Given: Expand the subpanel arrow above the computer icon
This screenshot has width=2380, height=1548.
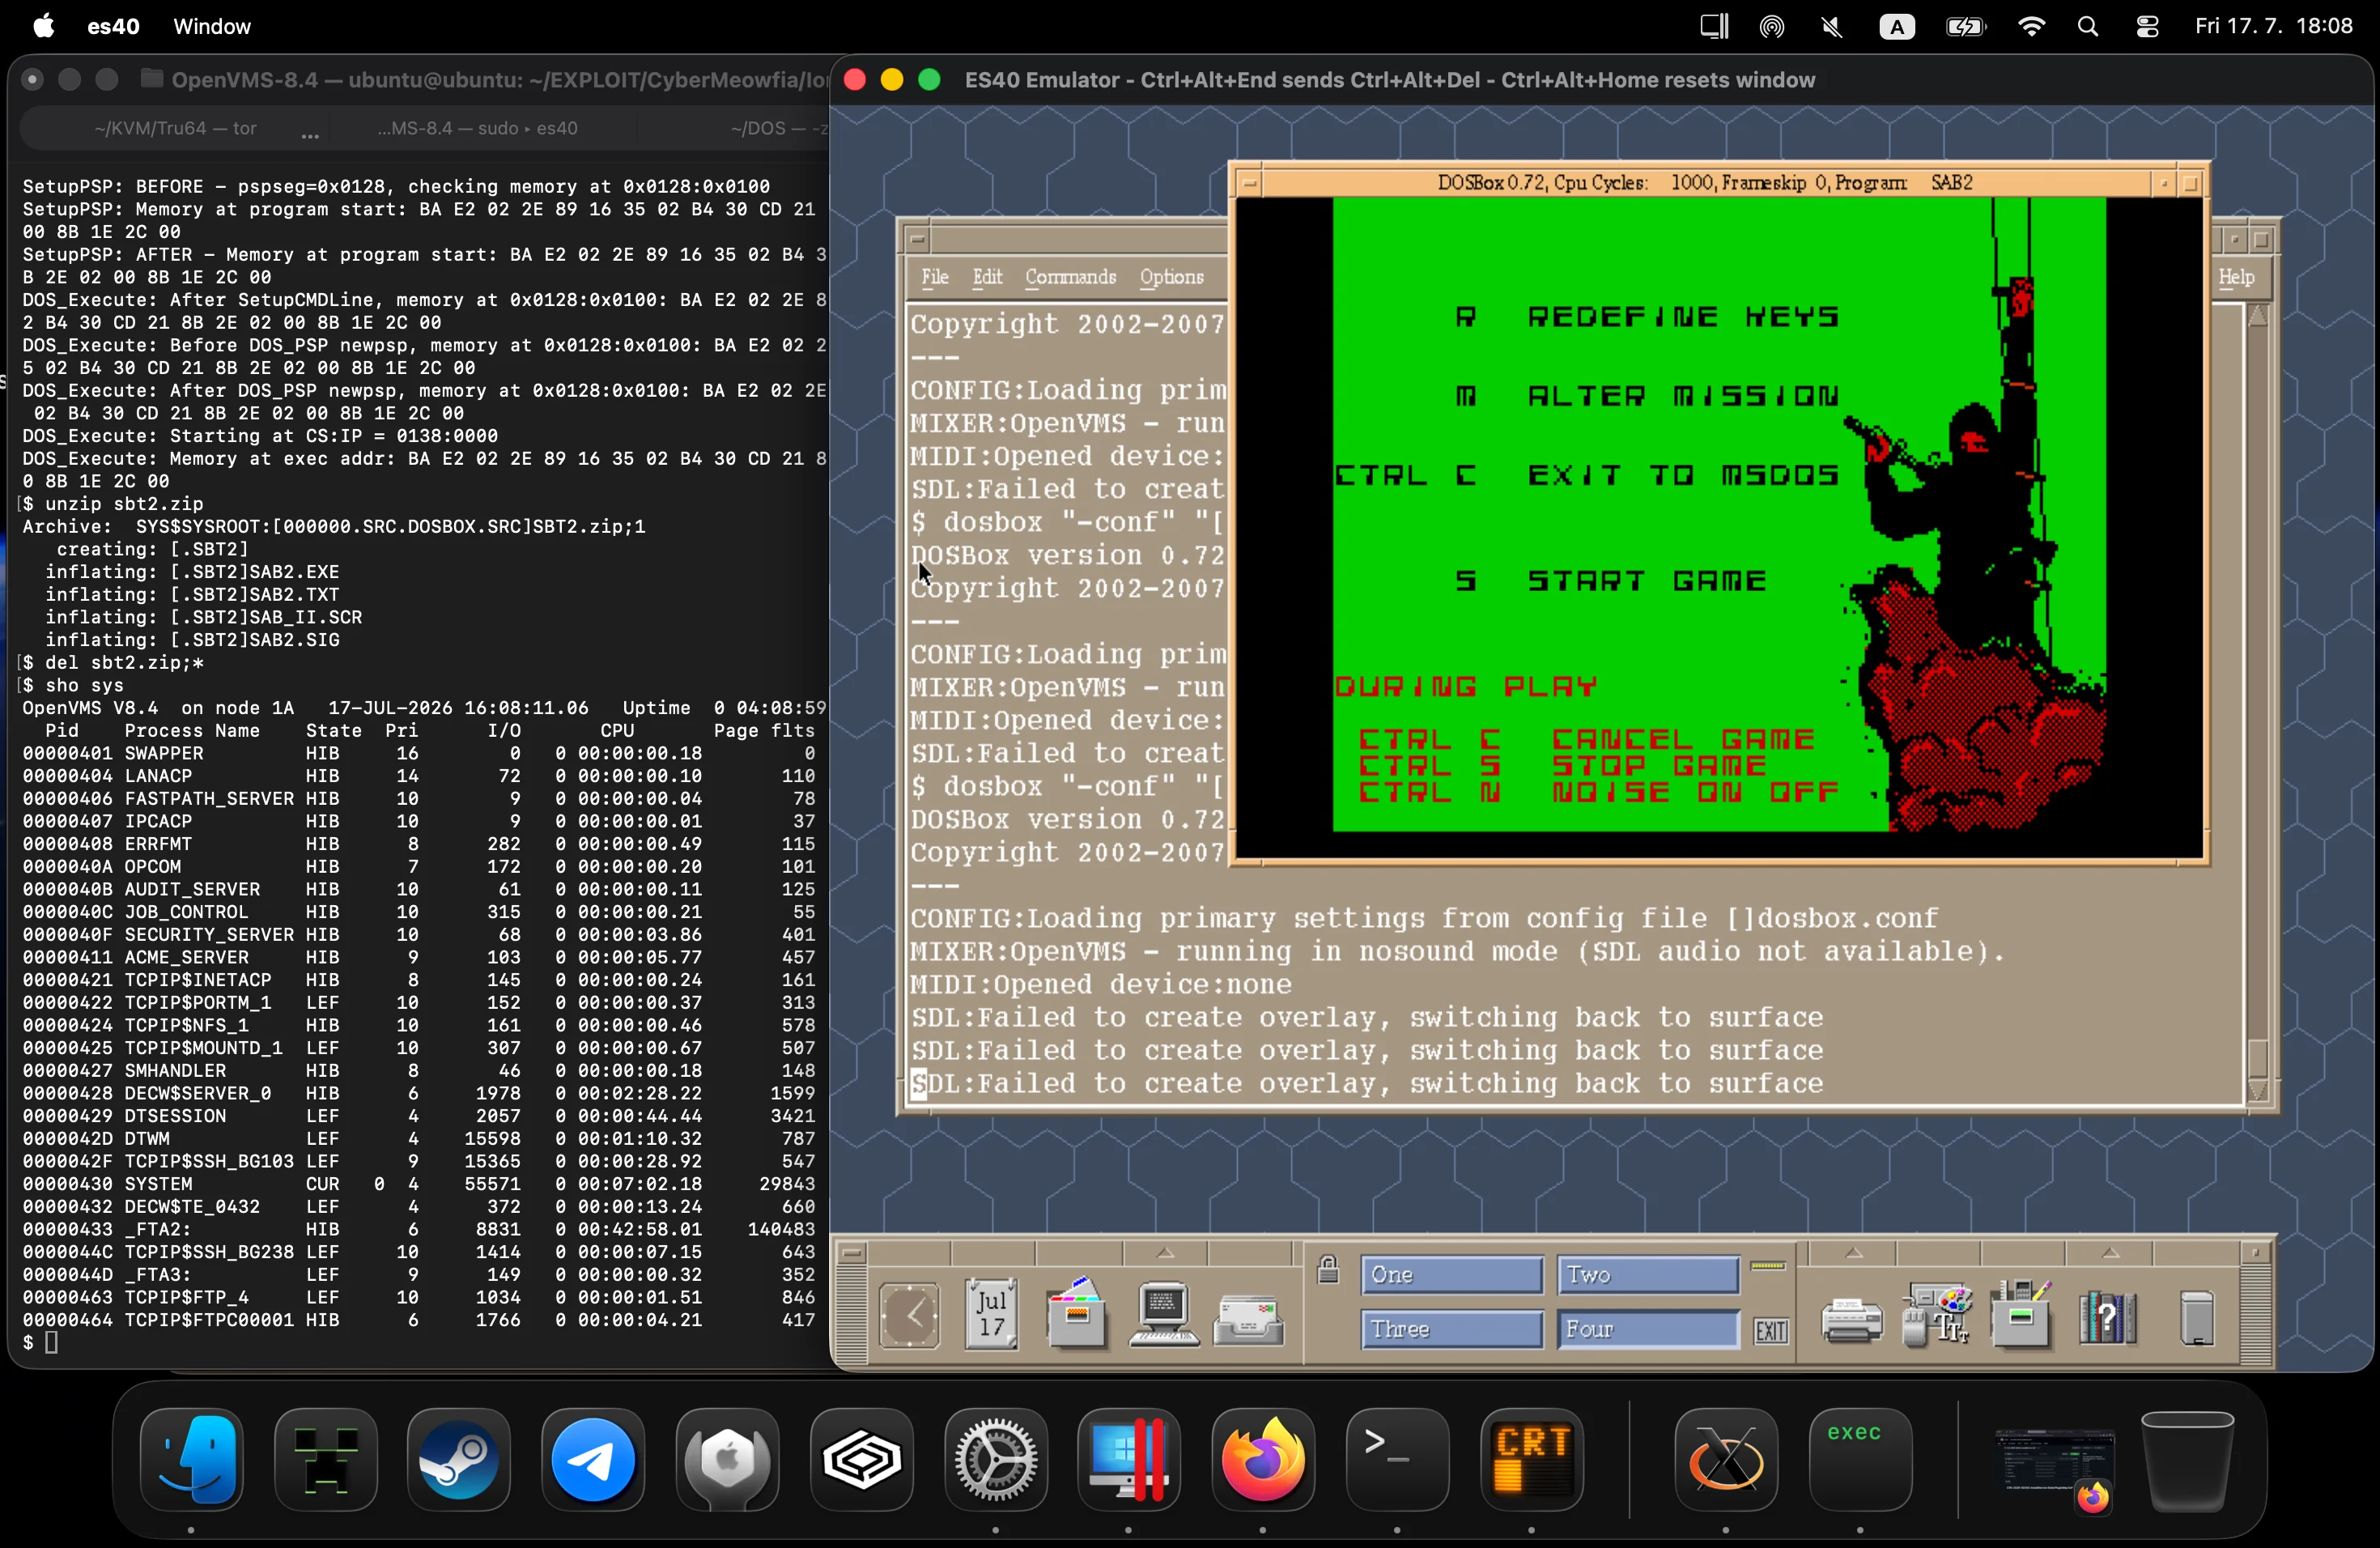Looking at the screenshot, I should coord(1166,1253).
